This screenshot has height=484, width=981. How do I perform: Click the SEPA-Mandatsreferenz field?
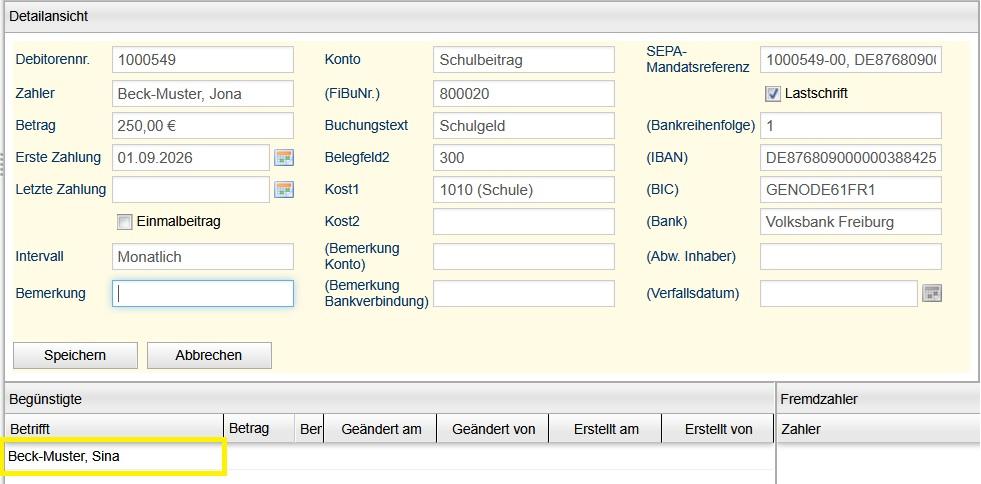click(x=851, y=60)
